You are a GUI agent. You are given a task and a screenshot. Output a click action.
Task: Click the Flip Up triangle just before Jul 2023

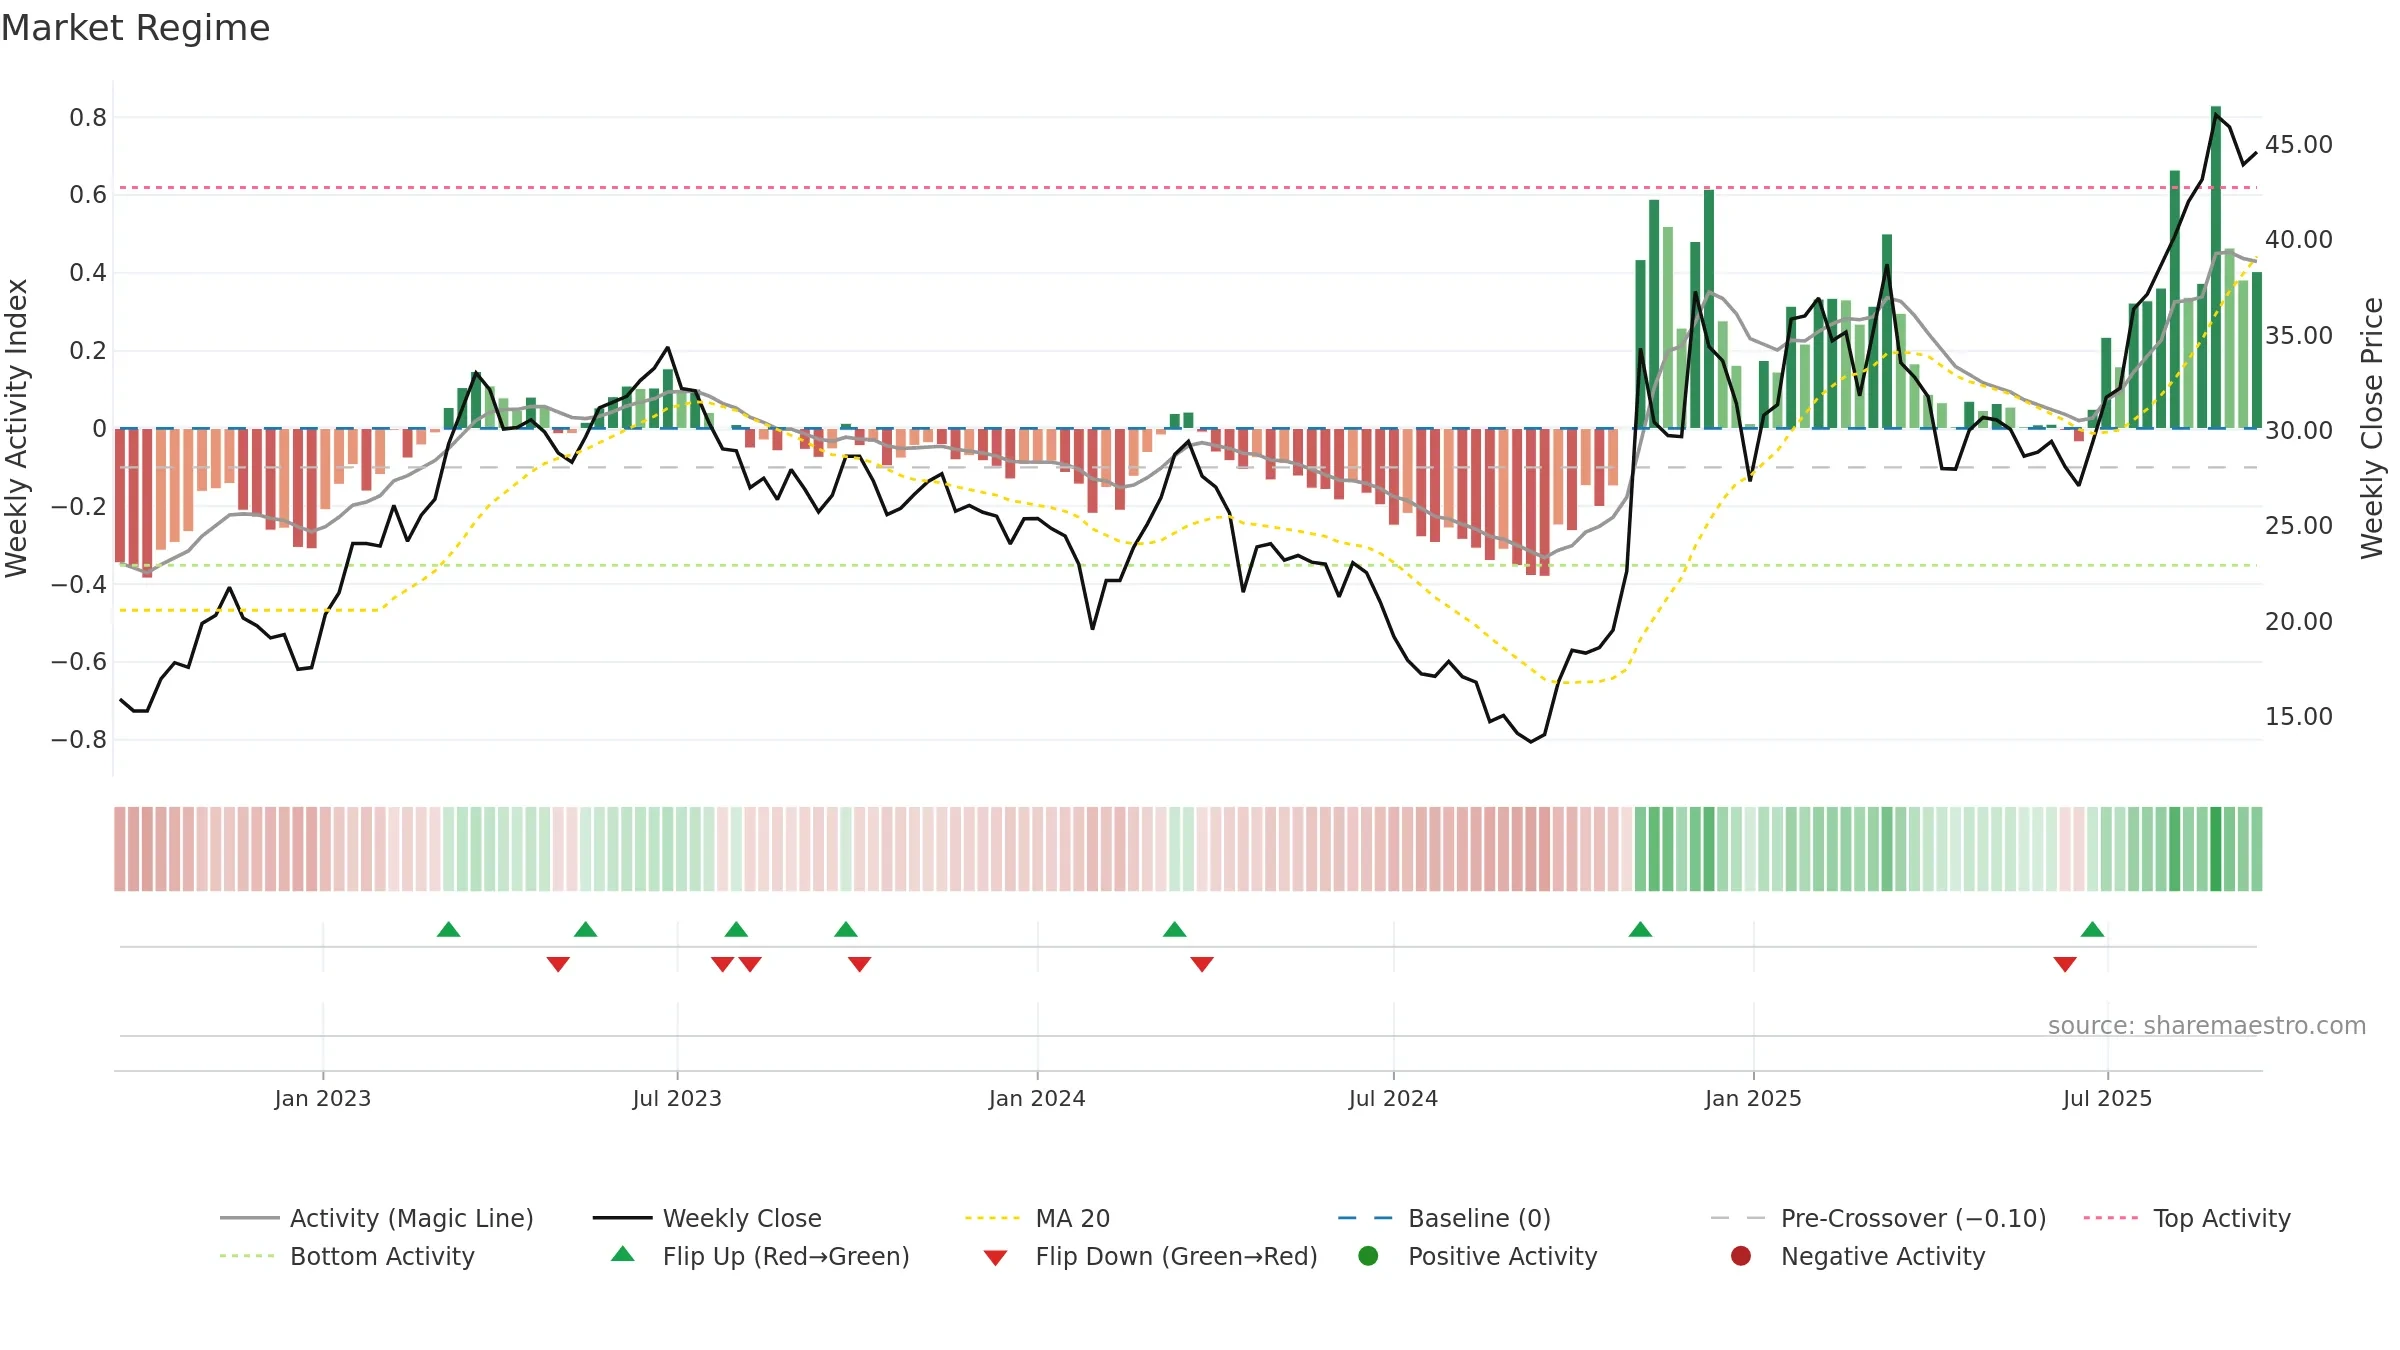[586, 930]
